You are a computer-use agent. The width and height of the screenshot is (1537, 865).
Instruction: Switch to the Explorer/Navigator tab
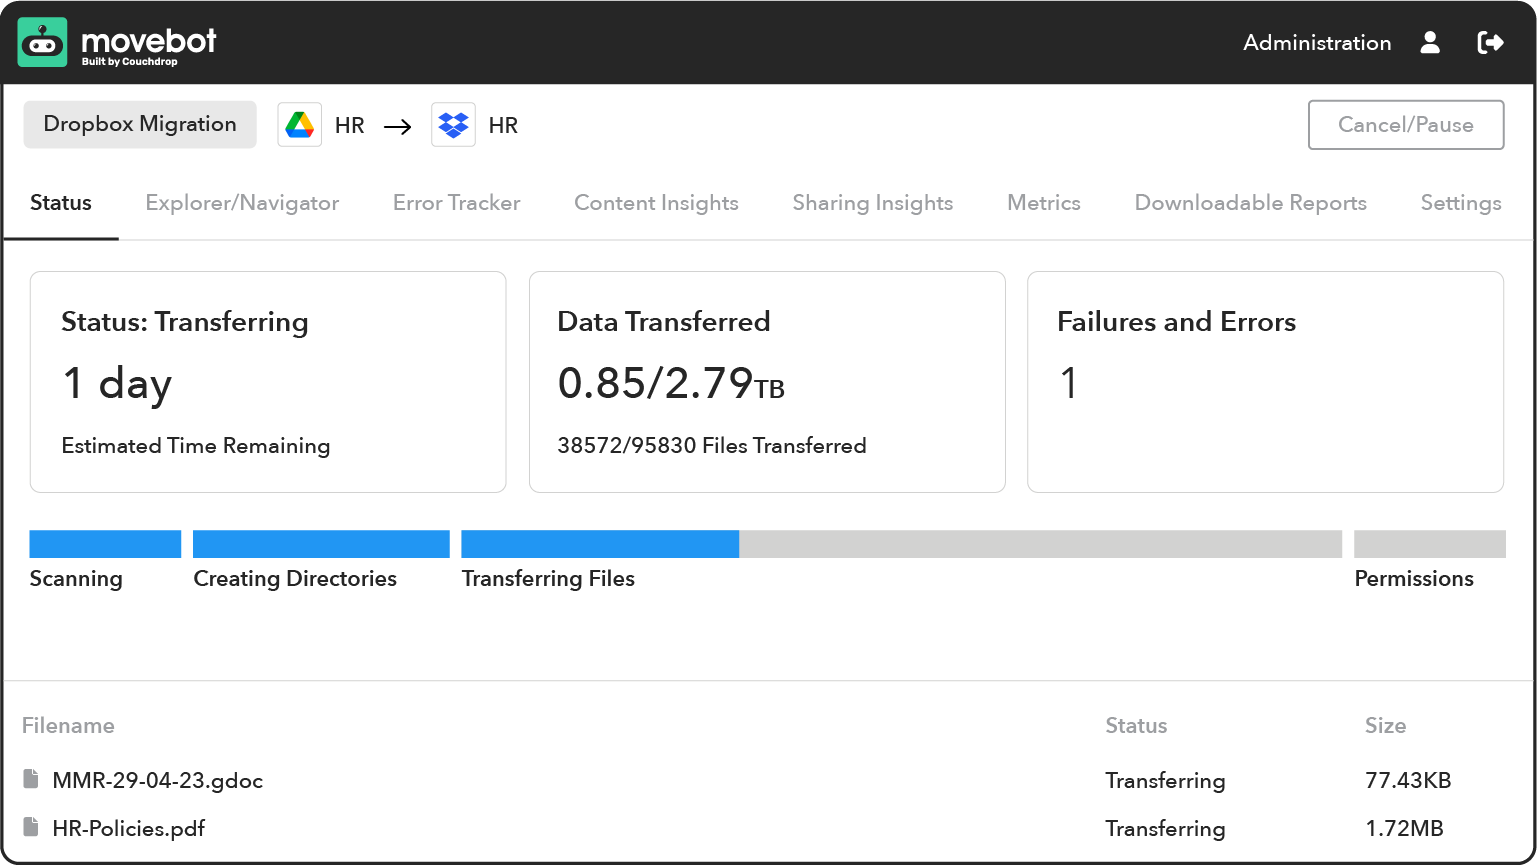tap(242, 203)
